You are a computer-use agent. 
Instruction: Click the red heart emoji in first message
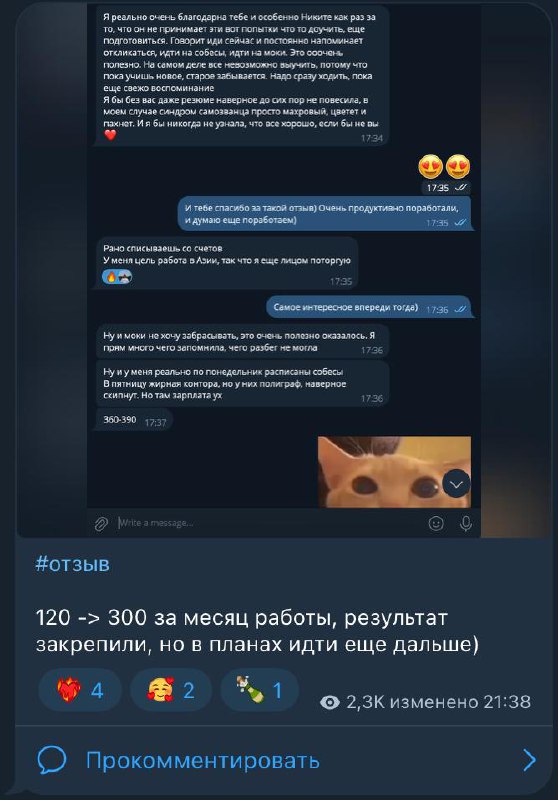110,135
